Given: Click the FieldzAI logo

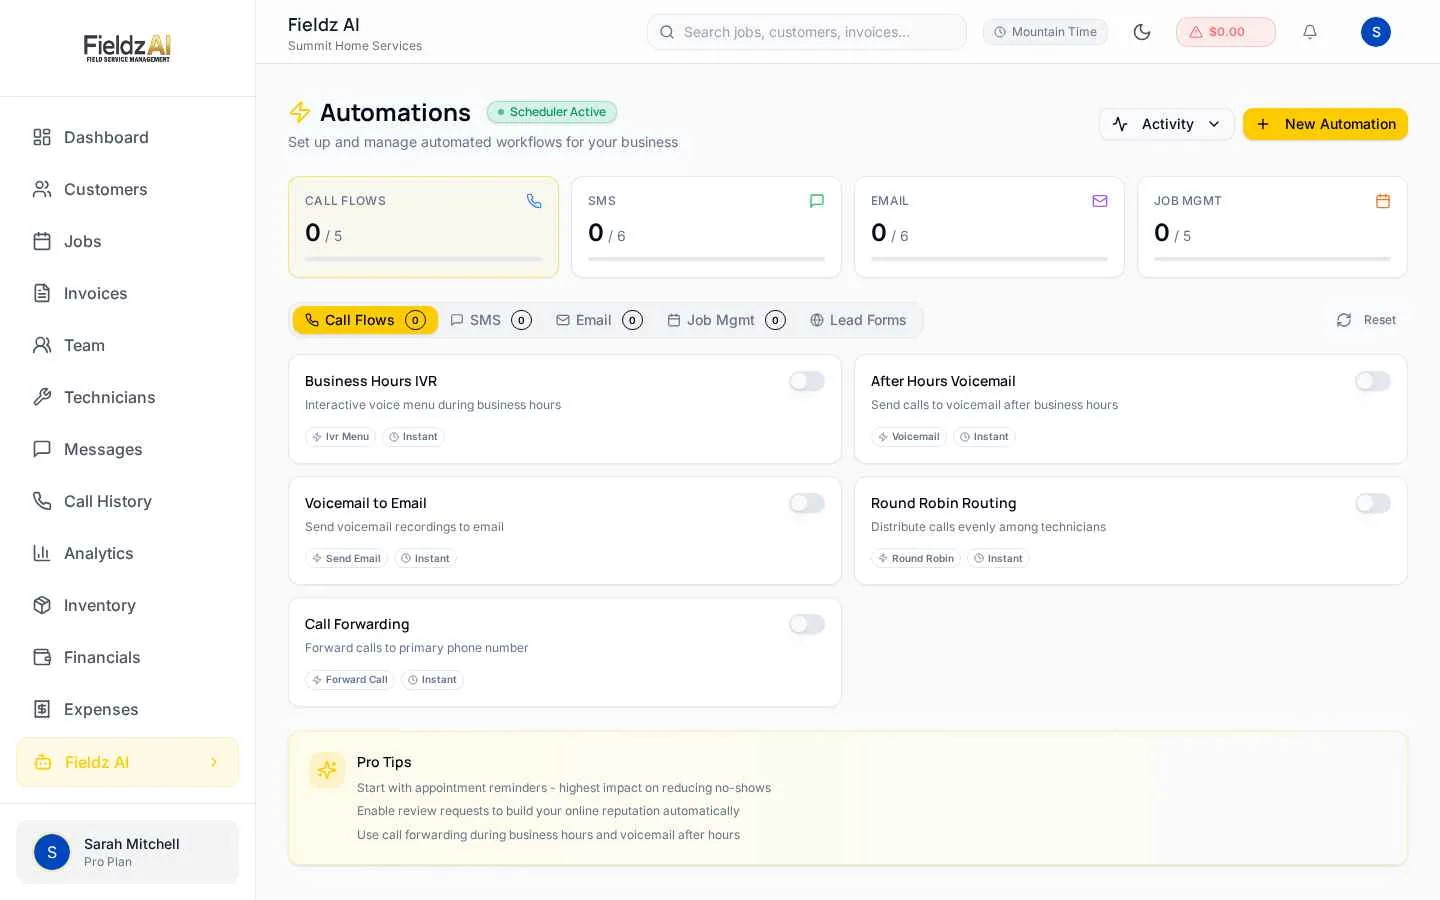Looking at the screenshot, I should [127, 48].
